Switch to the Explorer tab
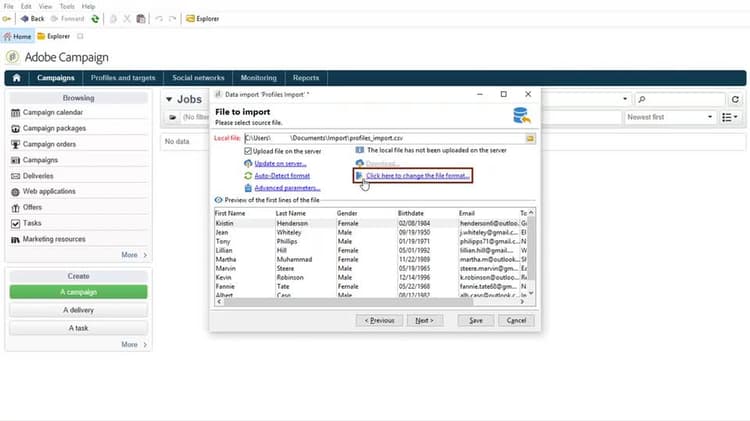The height and width of the screenshot is (421, 750). click(x=54, y=36)
